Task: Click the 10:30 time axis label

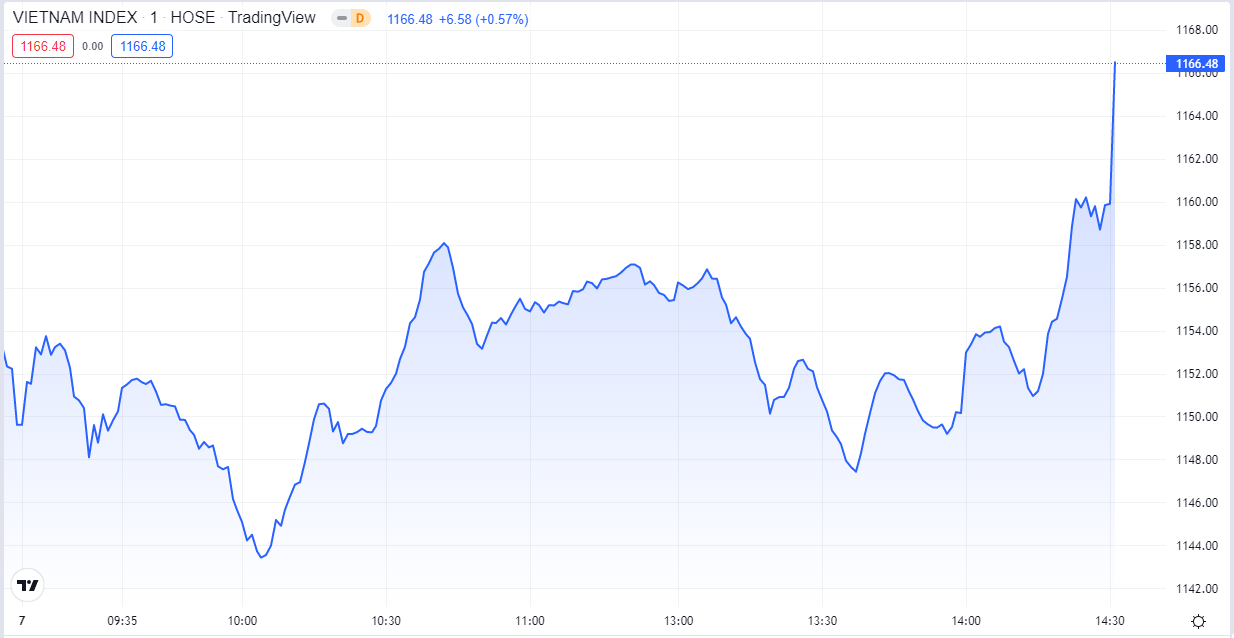Action: pyautogui.click(x=386, y=621)
